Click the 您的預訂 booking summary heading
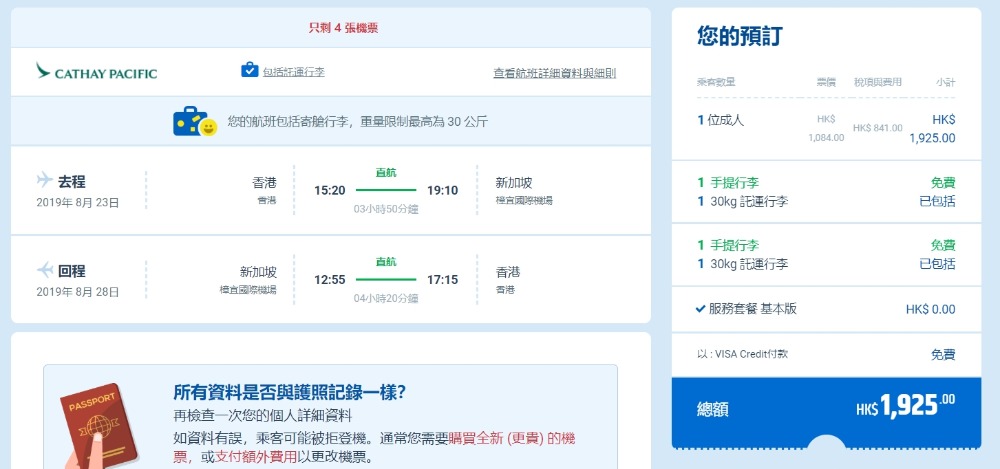This screenshot has height=469, width=1000. [x=739, y=37]
